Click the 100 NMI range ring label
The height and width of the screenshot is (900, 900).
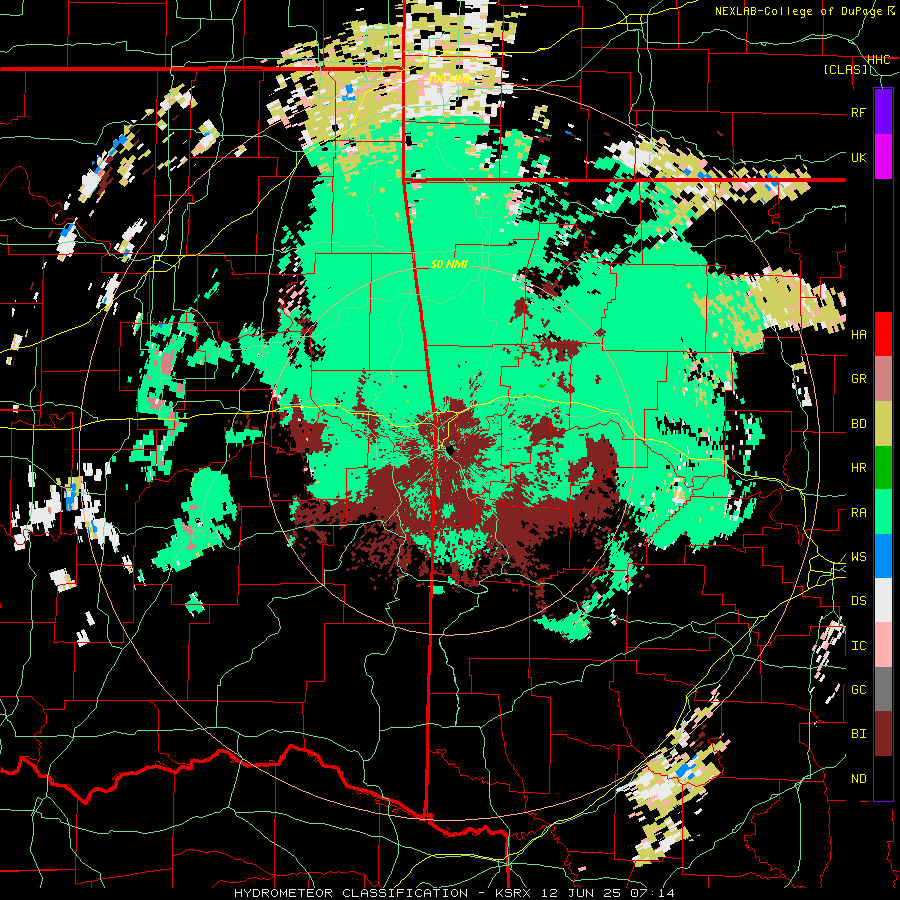[x=449, y=79]
